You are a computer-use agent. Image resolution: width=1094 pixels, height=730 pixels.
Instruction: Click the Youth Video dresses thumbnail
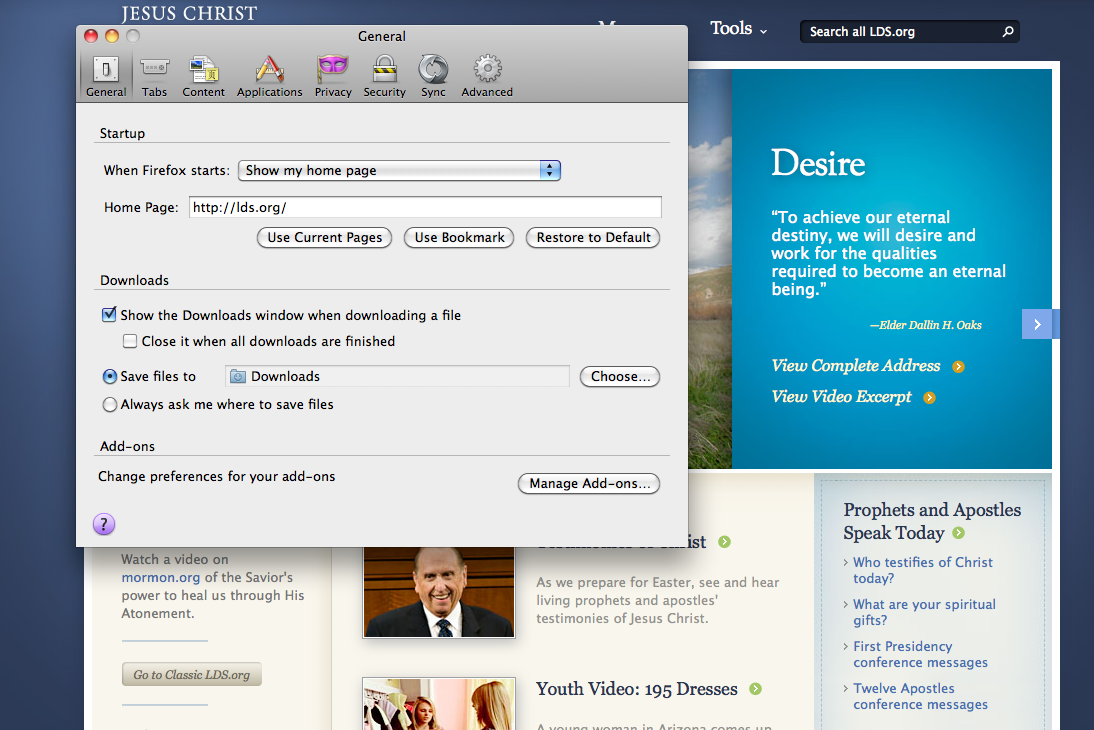click(x=439, y=703)
